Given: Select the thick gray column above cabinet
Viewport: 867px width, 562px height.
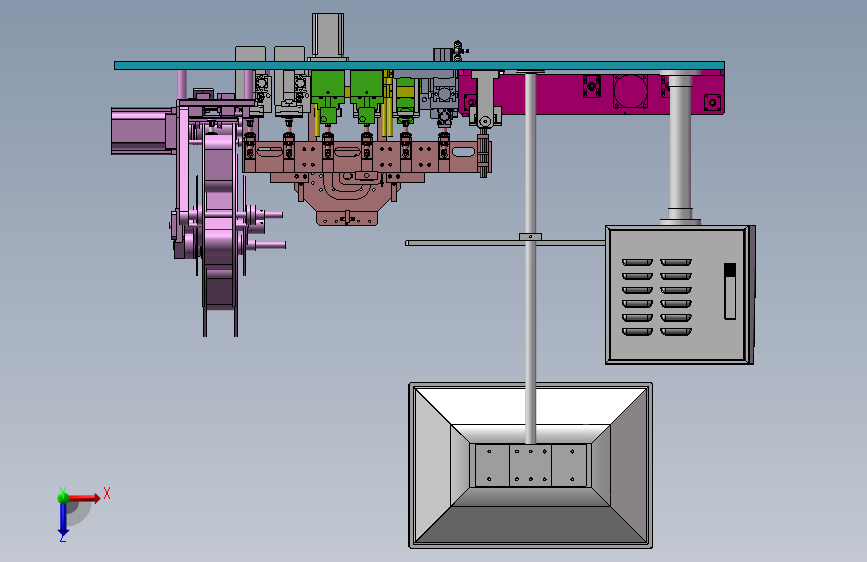Looking at the screenshot, I should [680, 147].
